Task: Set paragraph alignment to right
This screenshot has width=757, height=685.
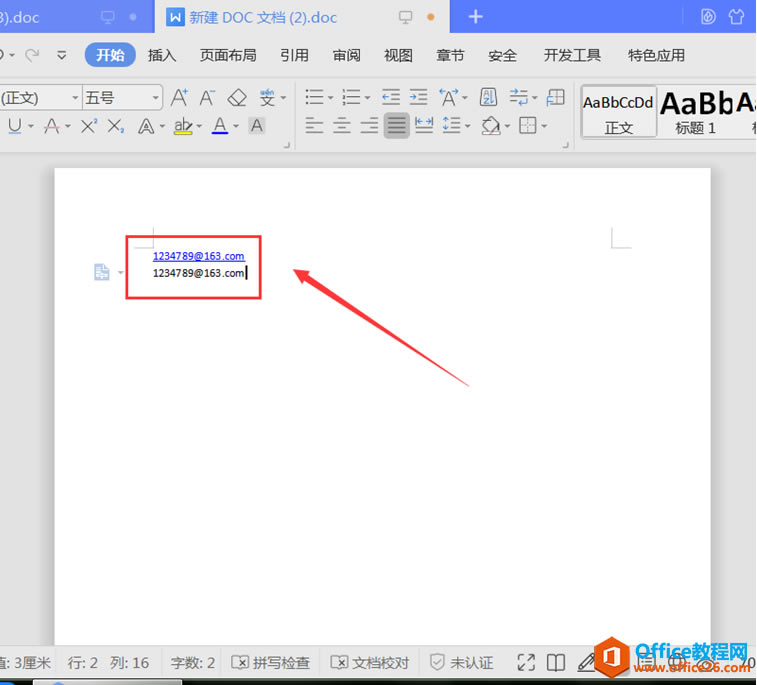Action: (x=369, y=126)
